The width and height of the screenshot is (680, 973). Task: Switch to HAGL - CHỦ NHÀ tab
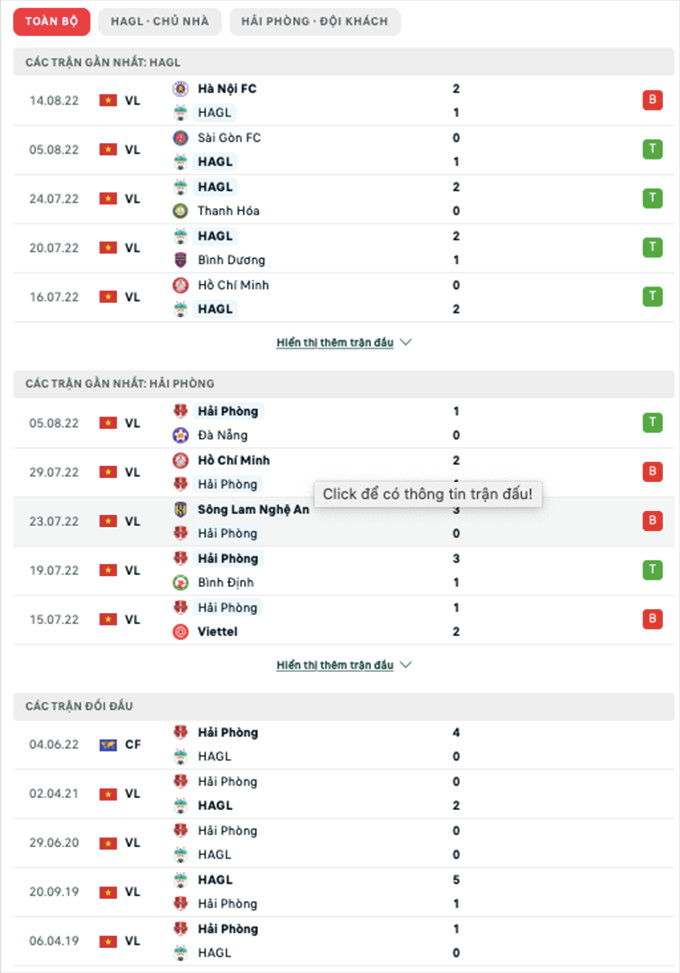tap(160, 21)
